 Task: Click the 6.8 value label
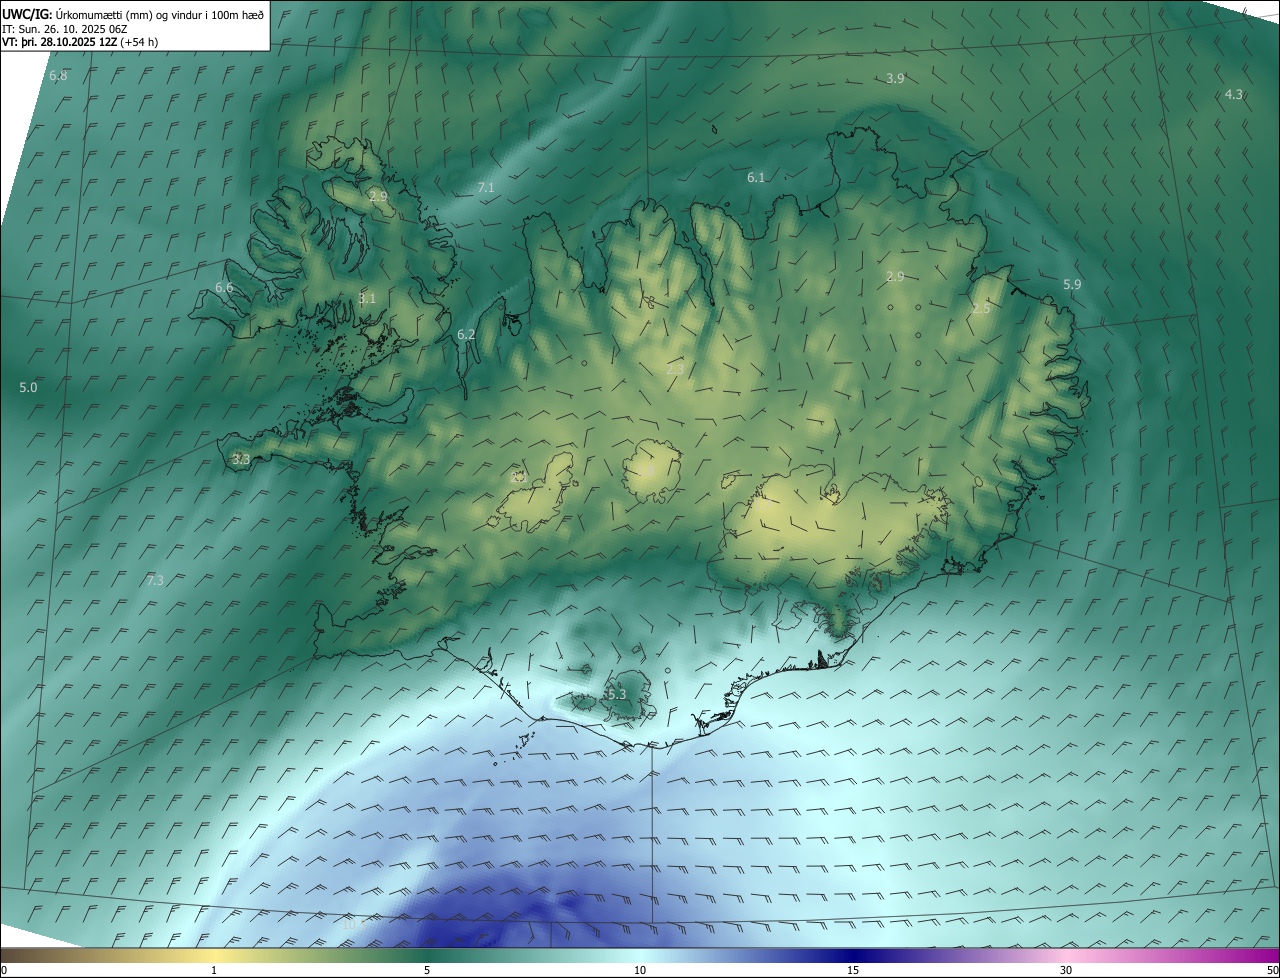click(58, 76)
